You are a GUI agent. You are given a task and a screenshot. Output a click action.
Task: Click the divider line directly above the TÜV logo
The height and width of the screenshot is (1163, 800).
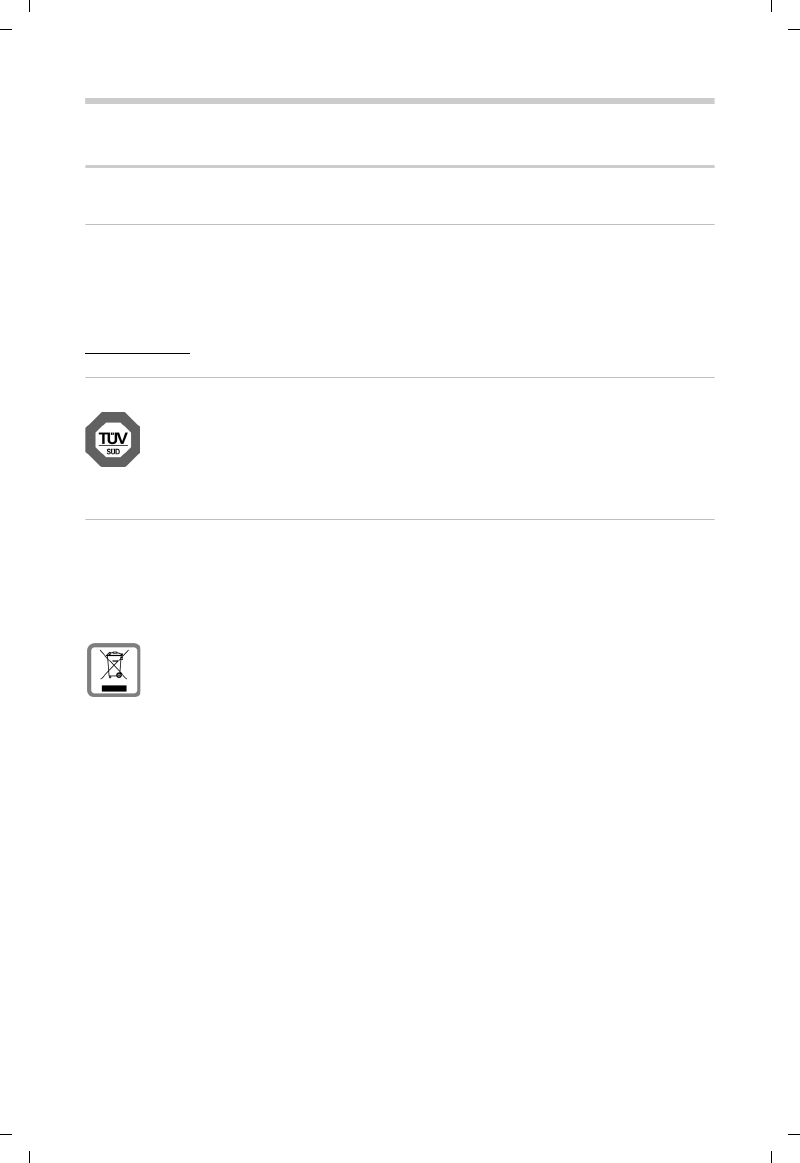pyautogui.click(x=400, y=378)
